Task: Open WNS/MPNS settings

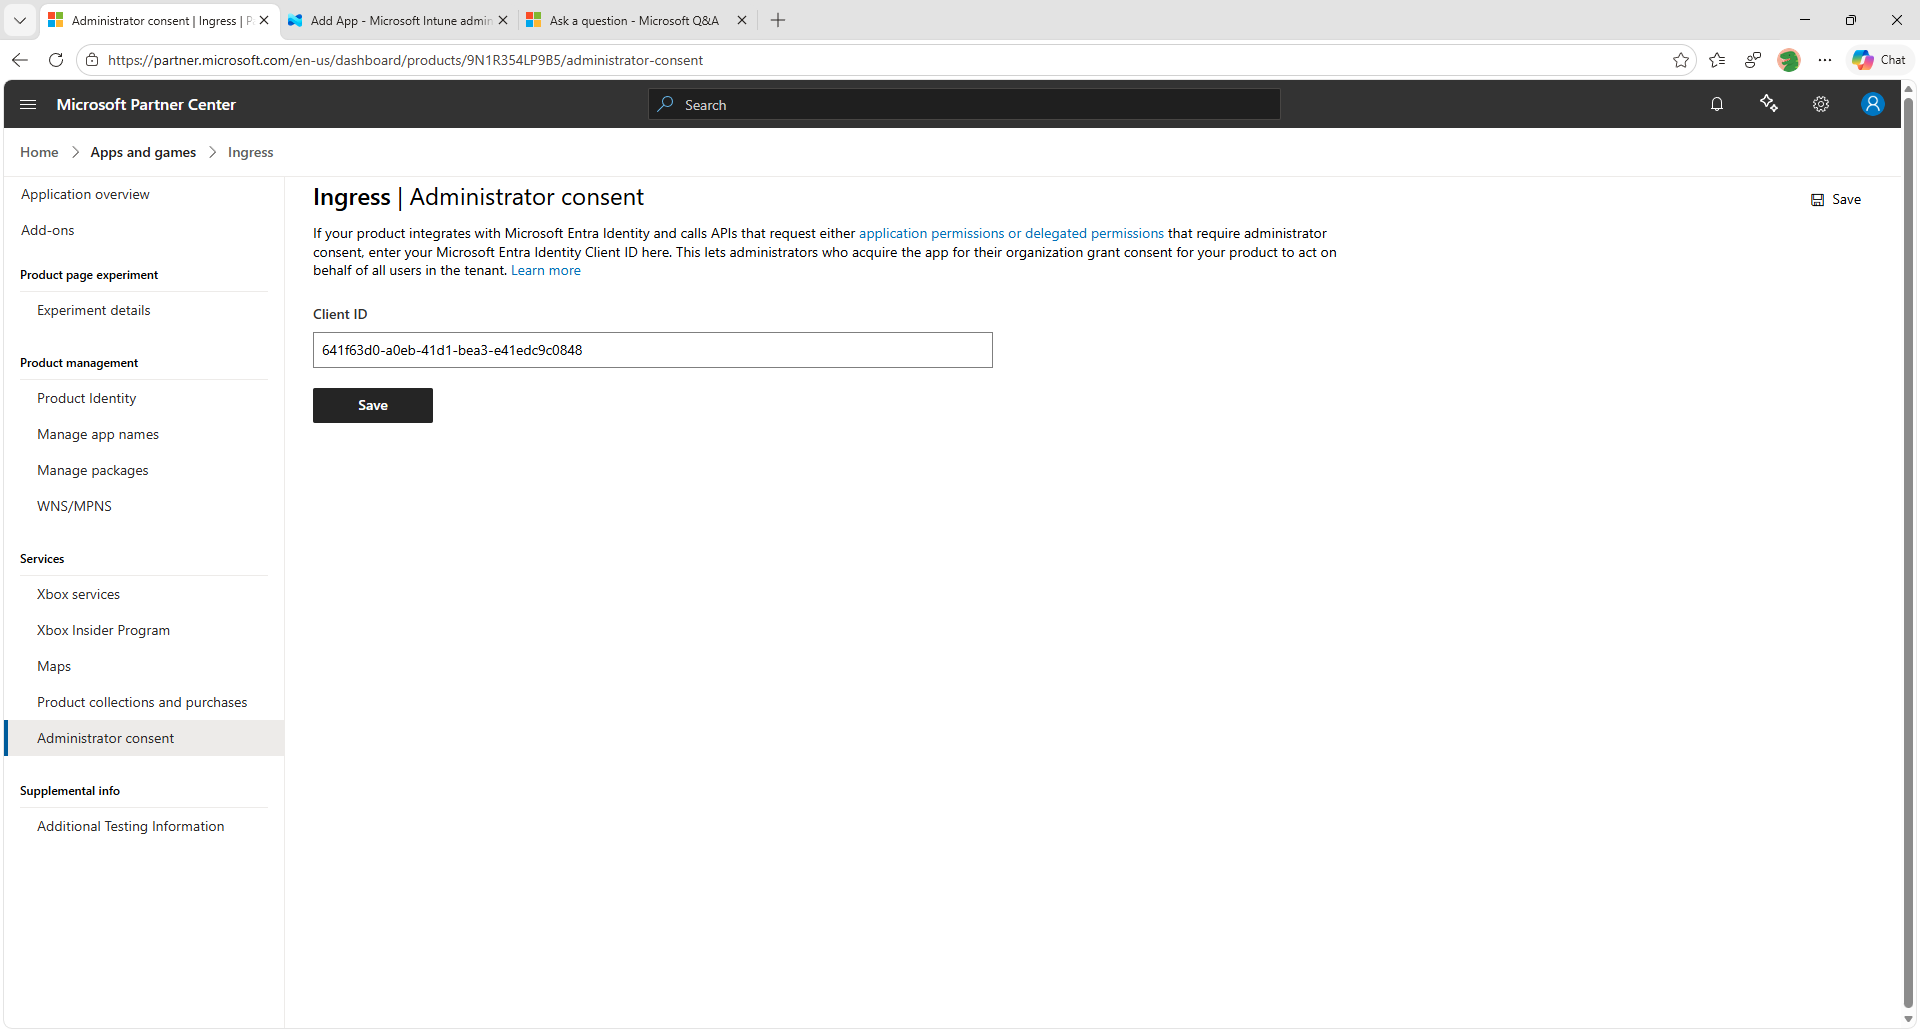Action: click(x=75, y=506)
